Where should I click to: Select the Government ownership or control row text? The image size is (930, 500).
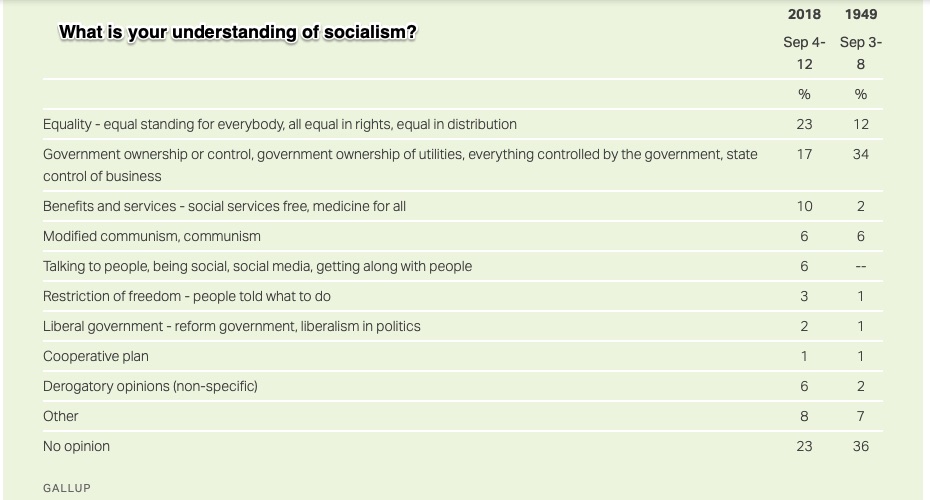tap(400, 165)
